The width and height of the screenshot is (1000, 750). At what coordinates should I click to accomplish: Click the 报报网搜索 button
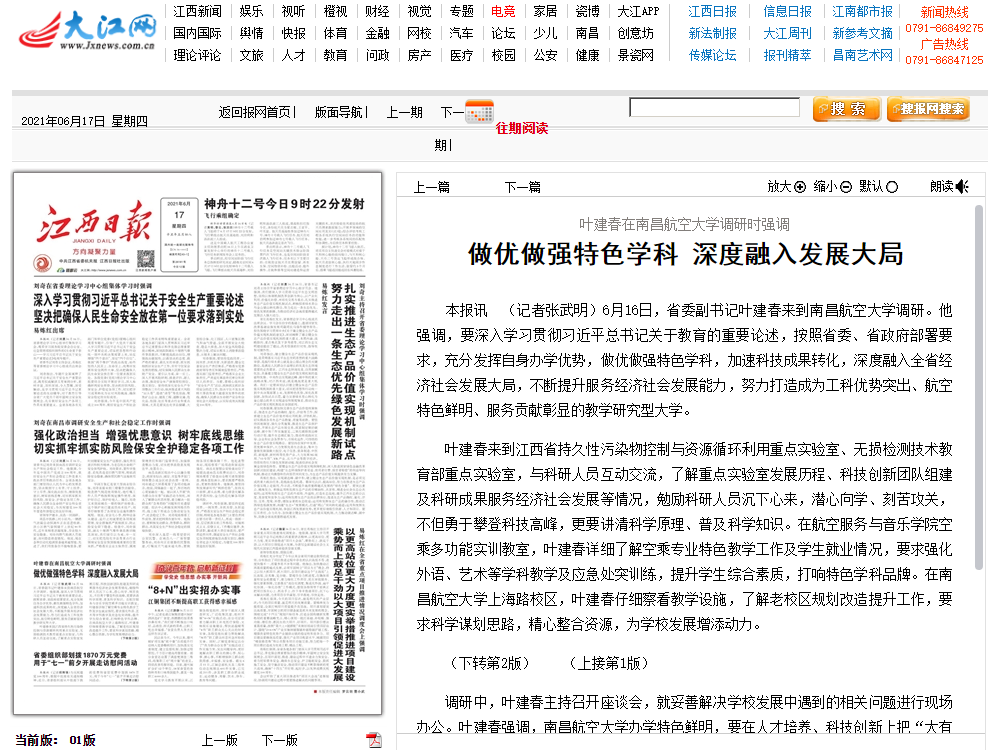click(927, 109)
